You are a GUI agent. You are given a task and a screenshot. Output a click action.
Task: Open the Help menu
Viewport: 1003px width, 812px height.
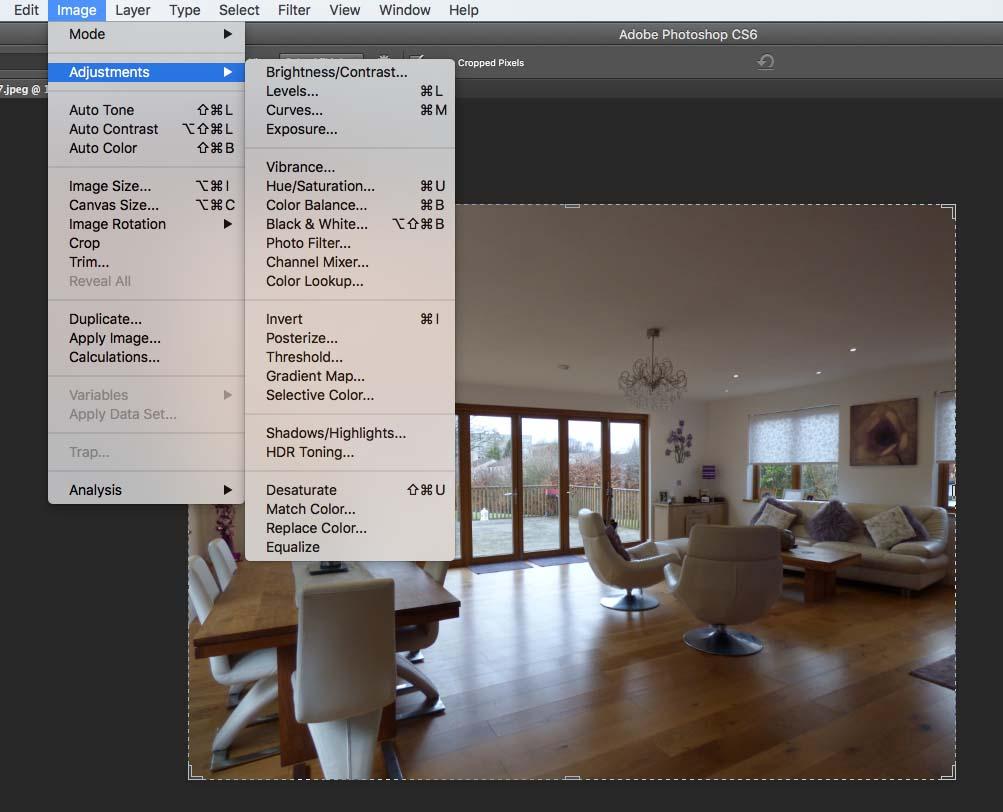pos(464,10)
